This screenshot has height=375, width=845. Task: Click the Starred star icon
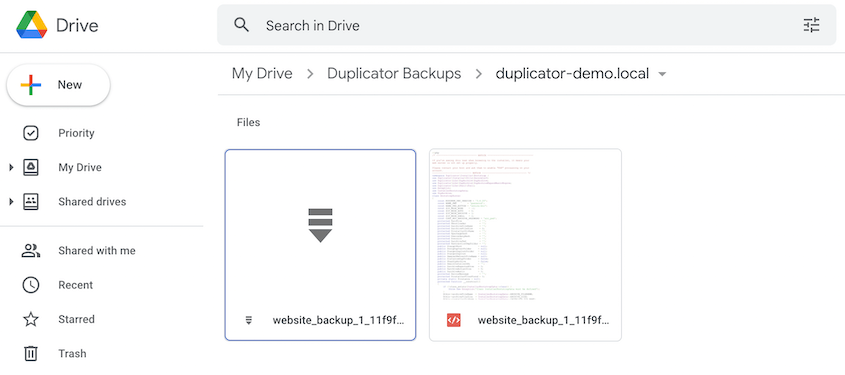31,320
